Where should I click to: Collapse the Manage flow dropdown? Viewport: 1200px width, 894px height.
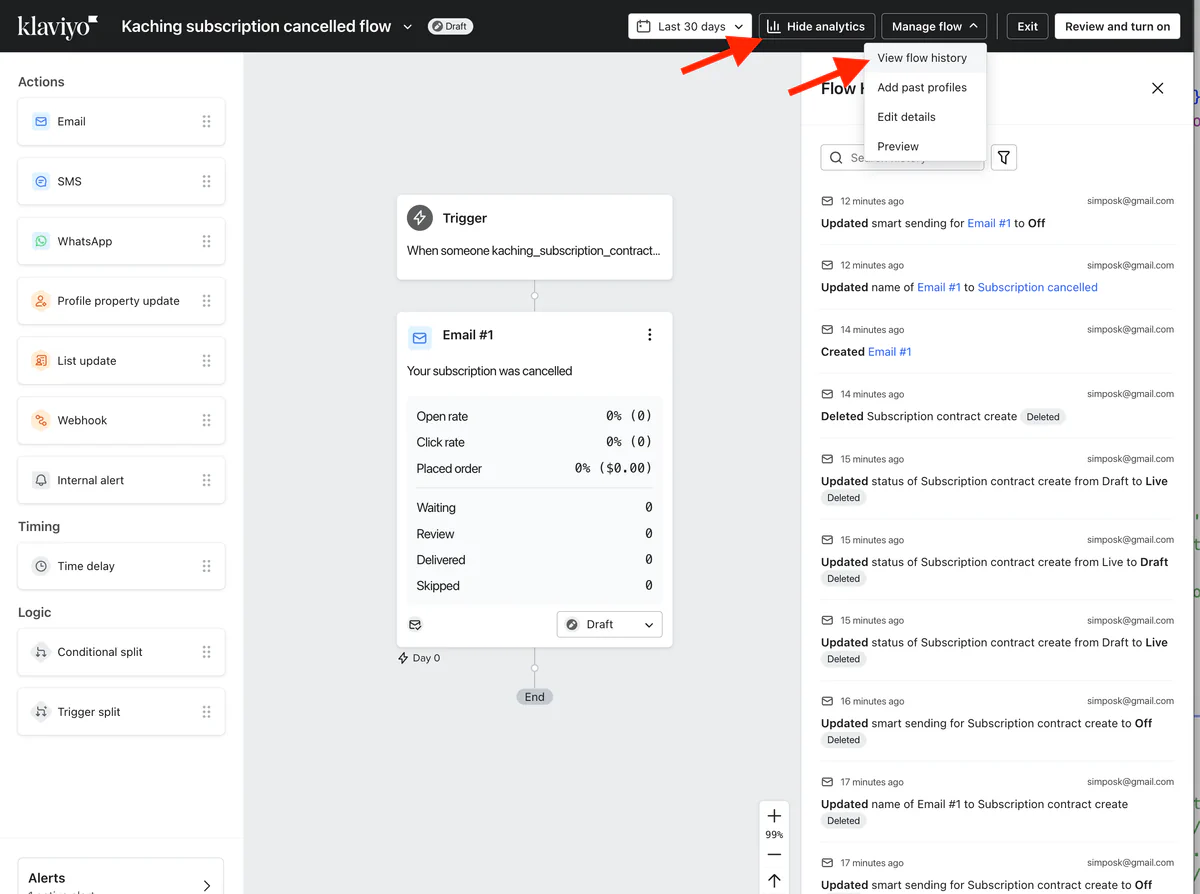[934, 26]
